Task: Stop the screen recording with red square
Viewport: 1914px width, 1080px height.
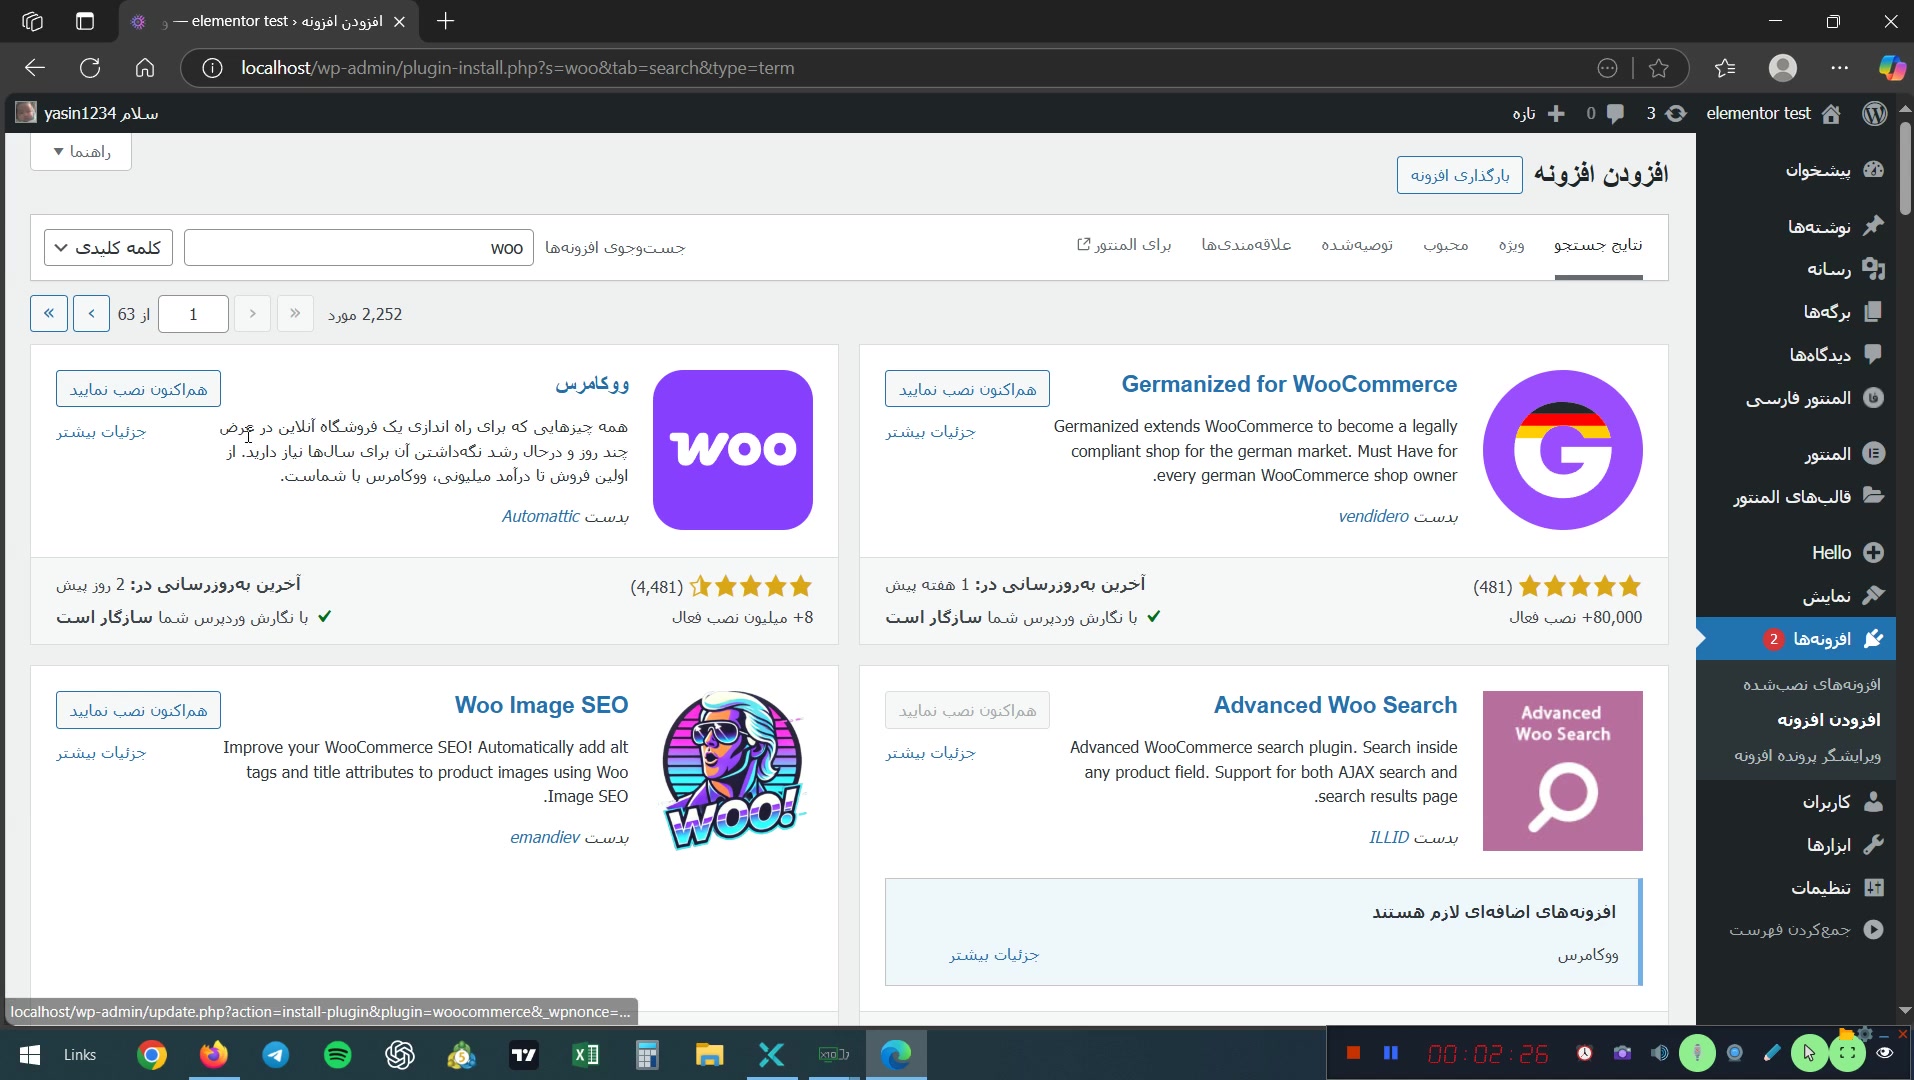Action: click(1353, 1053)
